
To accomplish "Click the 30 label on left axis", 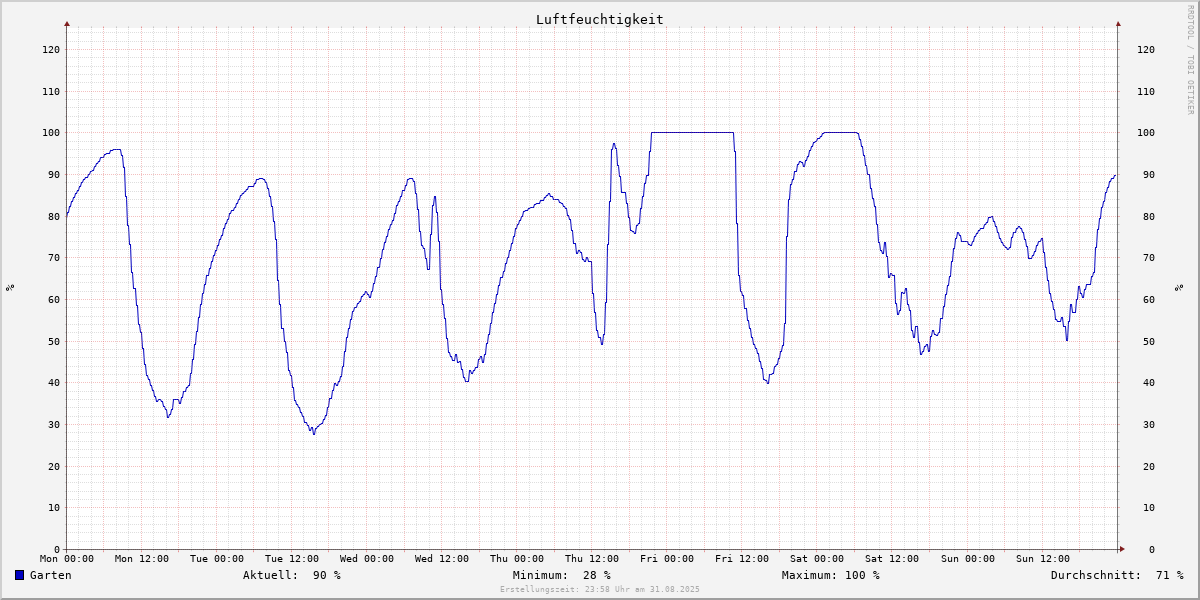I will pos(54,424).
